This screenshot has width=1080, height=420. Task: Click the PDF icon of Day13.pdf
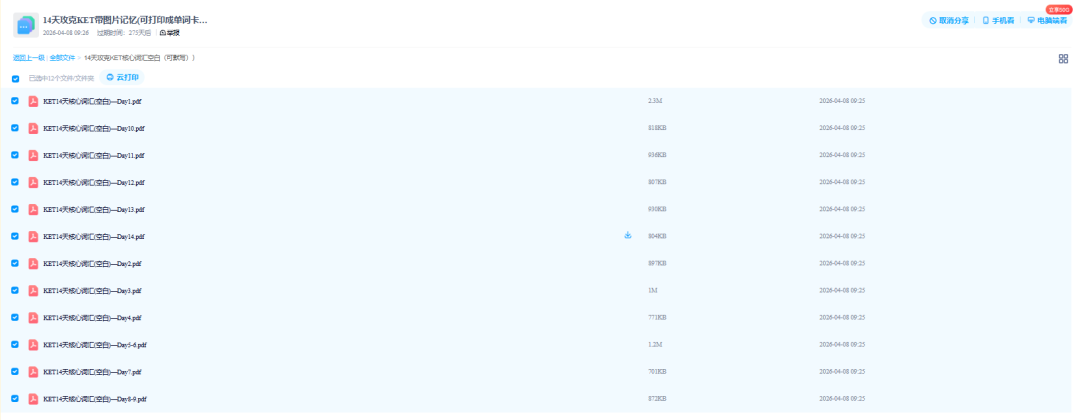33,209
